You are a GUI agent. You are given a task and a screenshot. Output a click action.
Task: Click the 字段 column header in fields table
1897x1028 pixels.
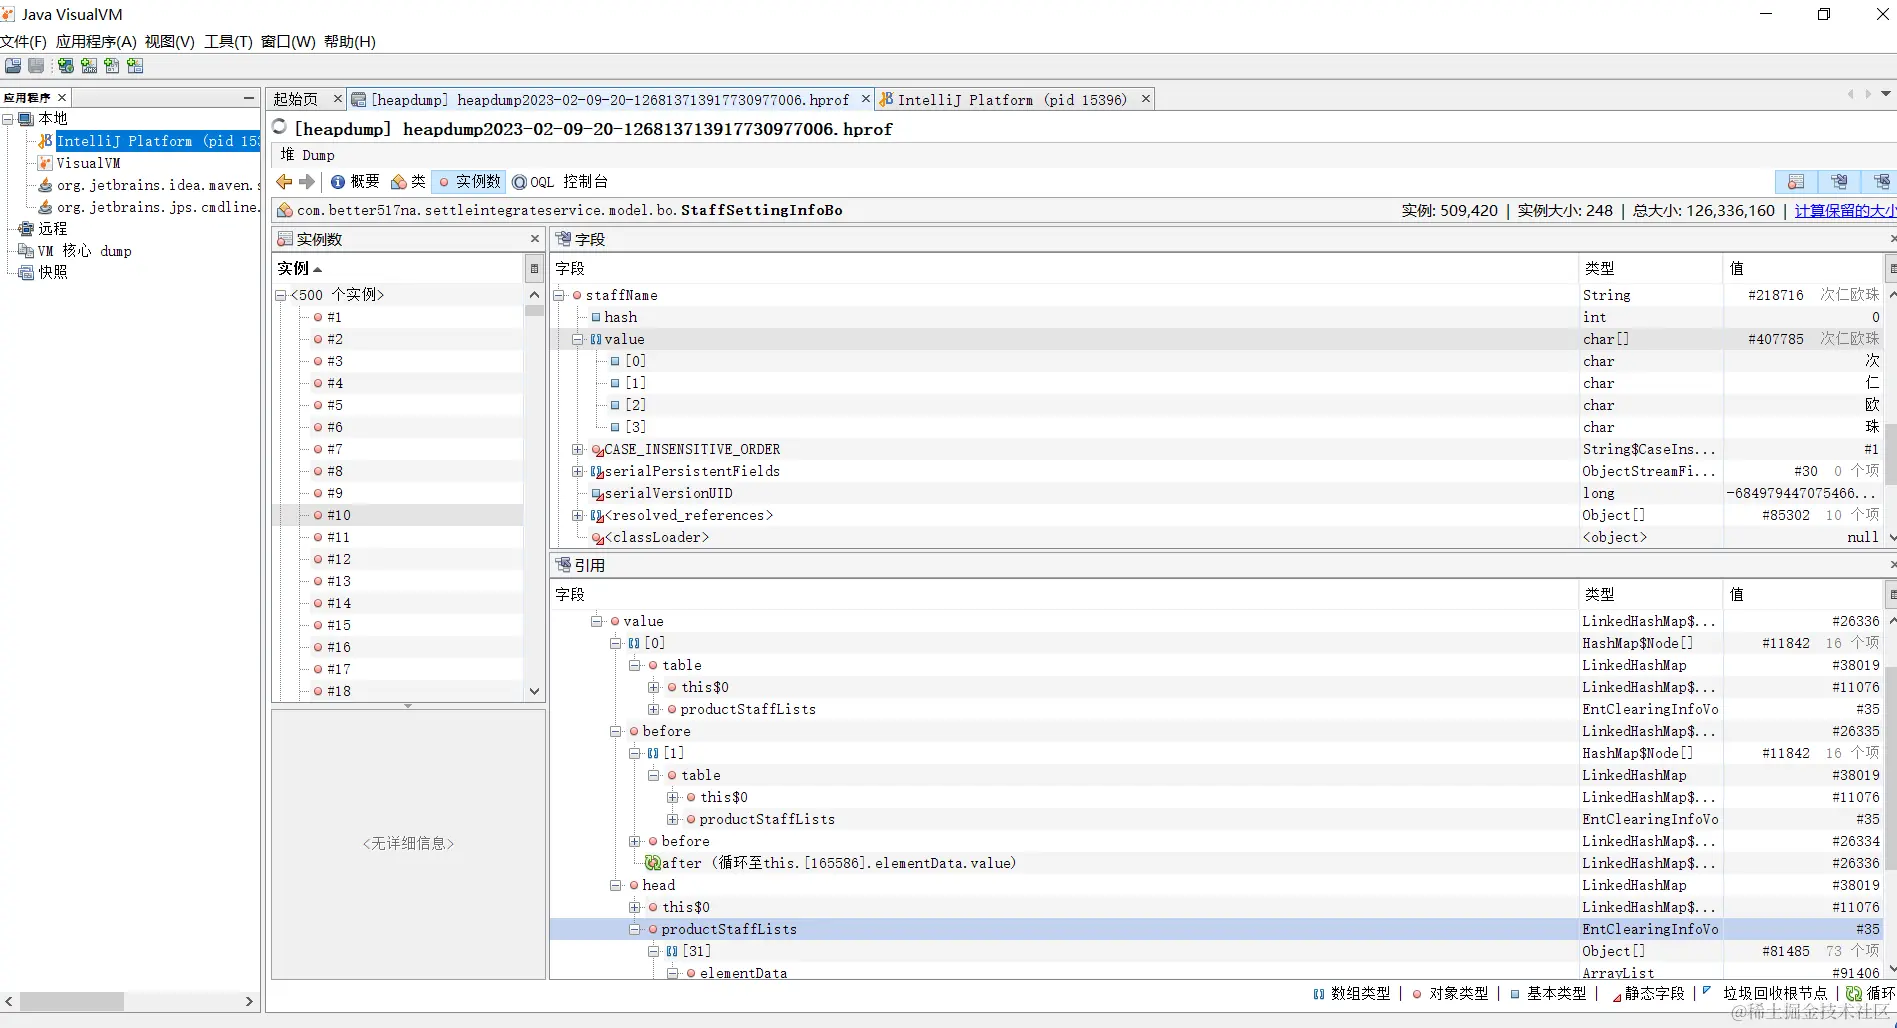pyautogui.click(x=1064, y=268)
